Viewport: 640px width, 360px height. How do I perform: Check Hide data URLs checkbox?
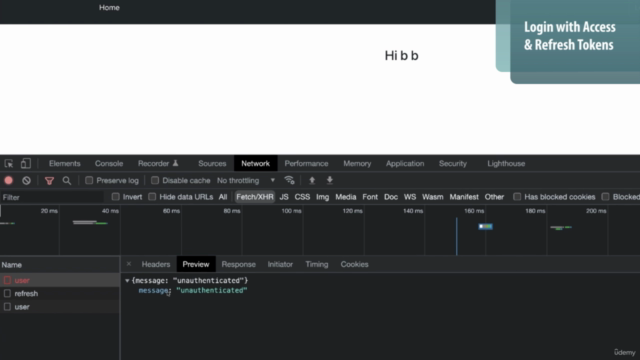[152, 197]
